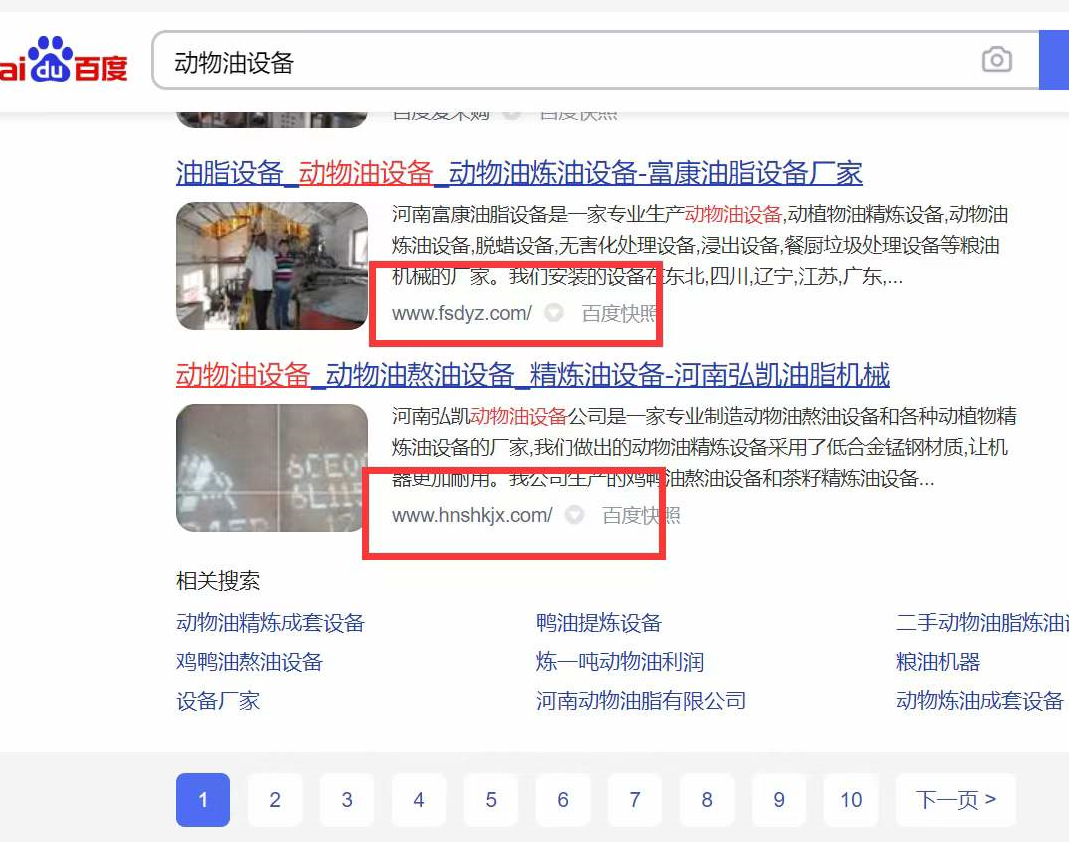The width and height of the screenshot is (1069, 842).
Task: Click related search 炼一吨动物油利润
Action: click(x=620, y=661)
